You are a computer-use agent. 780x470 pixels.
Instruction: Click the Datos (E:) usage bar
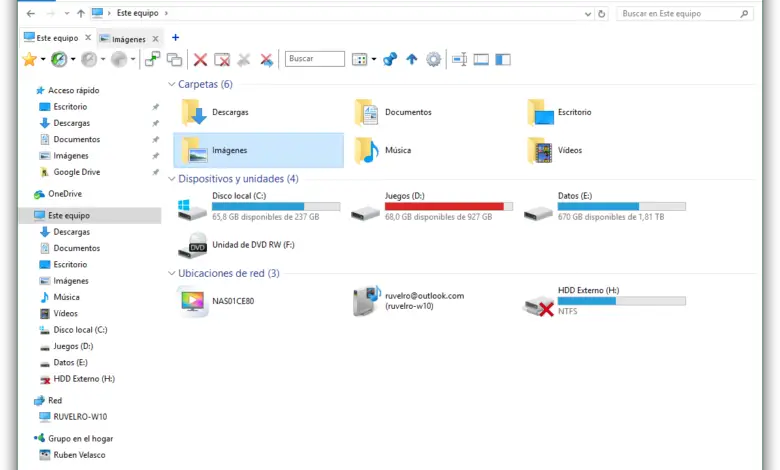tap(622, 206)
